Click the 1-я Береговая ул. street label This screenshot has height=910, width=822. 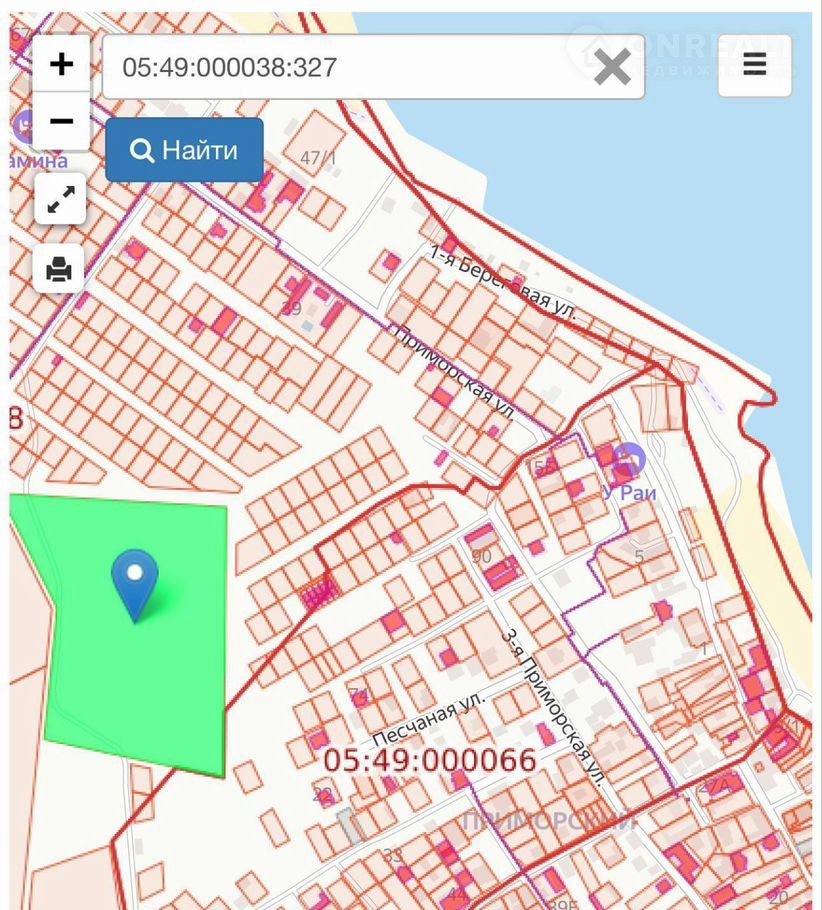(503, 283)
